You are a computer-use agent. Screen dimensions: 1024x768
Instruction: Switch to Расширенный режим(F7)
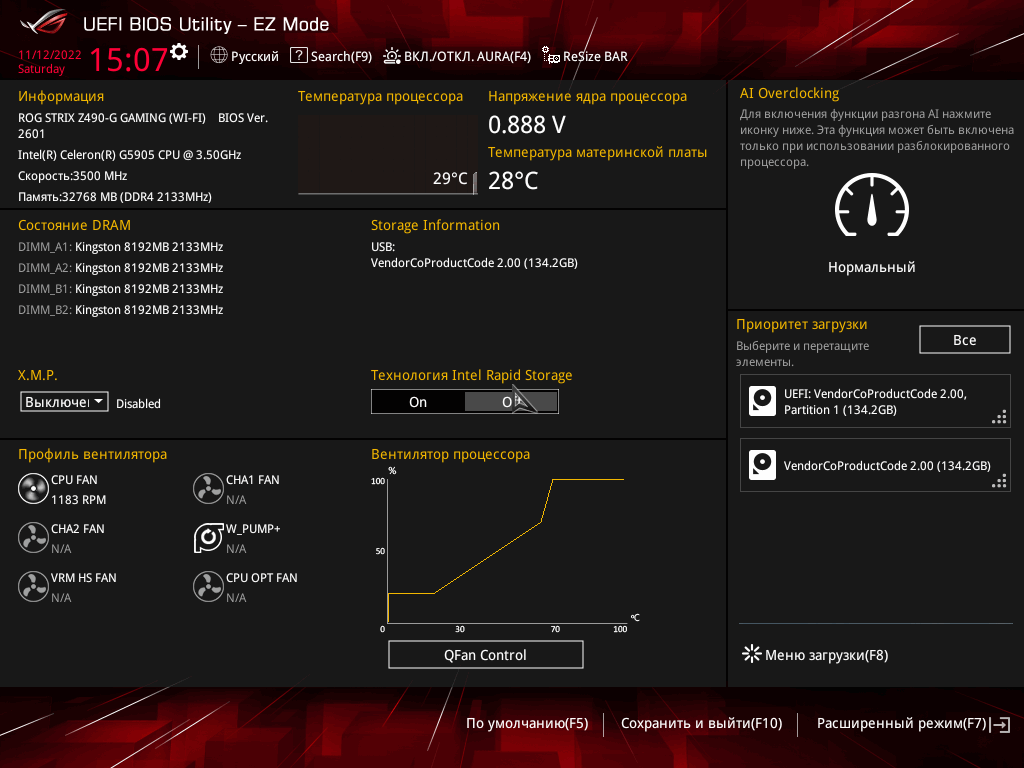[x=901, y=724]
